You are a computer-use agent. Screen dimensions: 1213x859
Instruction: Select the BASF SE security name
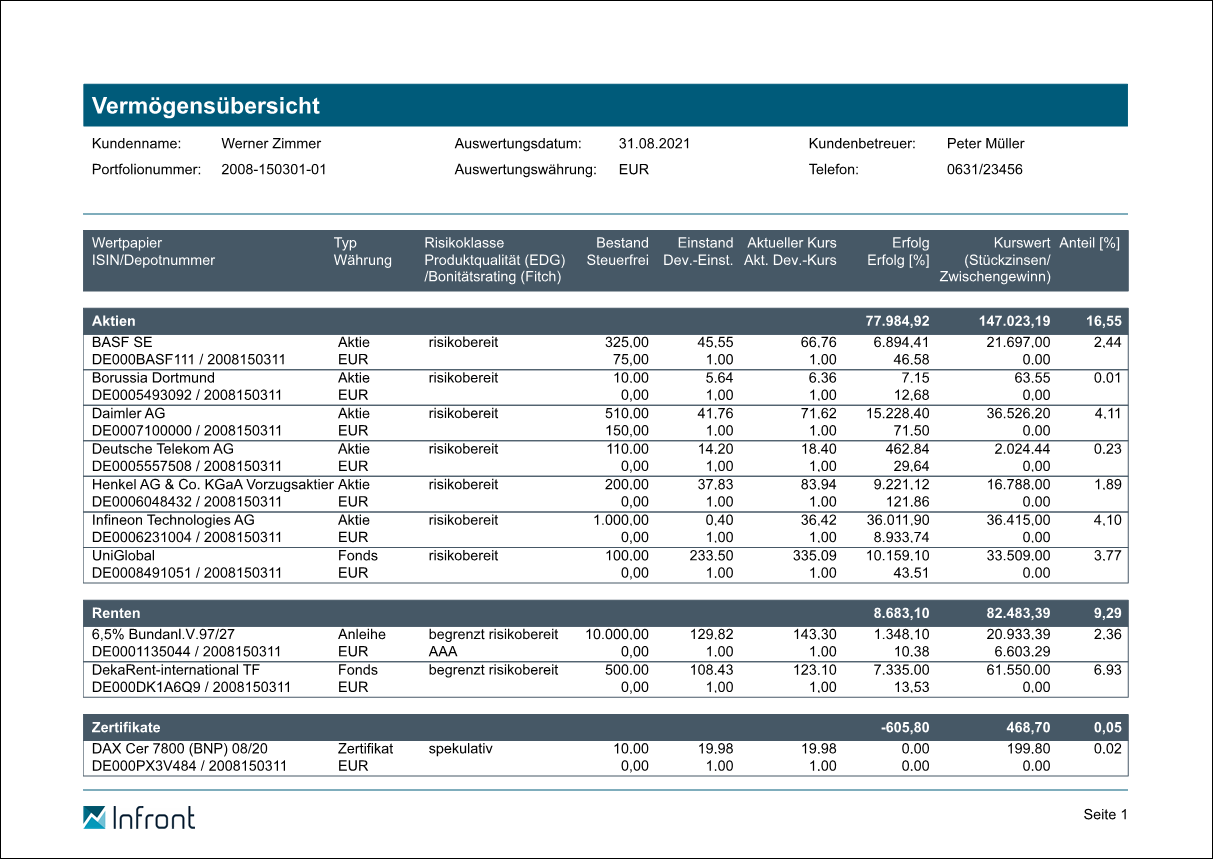(122, 342)
